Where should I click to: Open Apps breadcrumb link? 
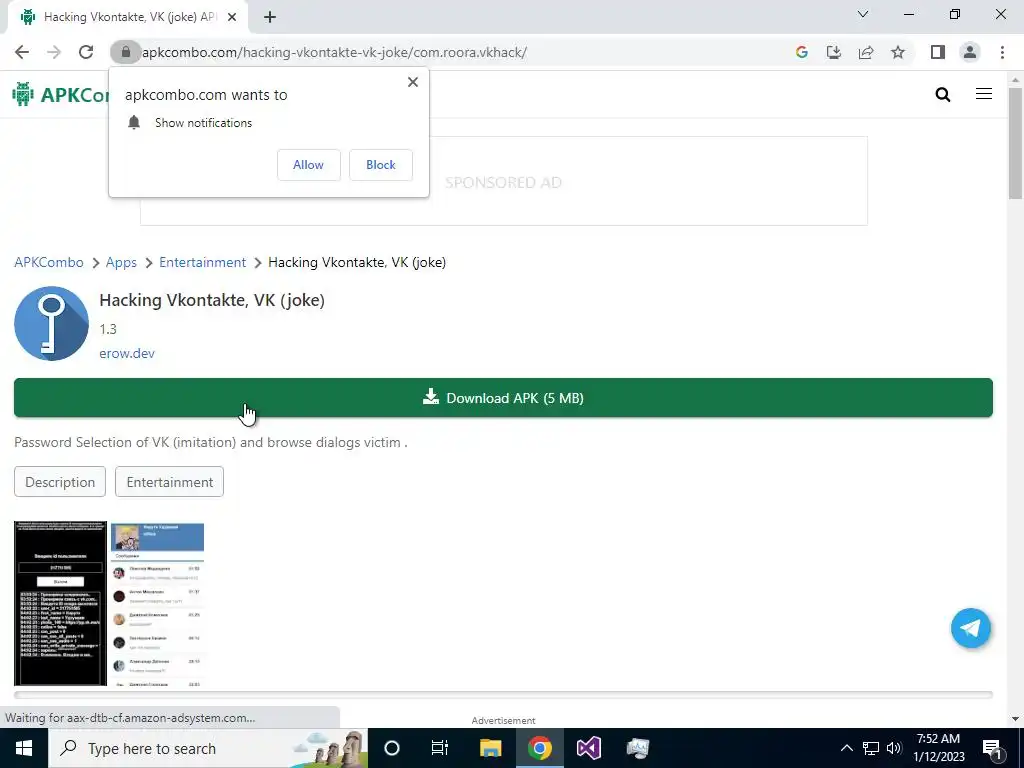[x=121, y=263]
